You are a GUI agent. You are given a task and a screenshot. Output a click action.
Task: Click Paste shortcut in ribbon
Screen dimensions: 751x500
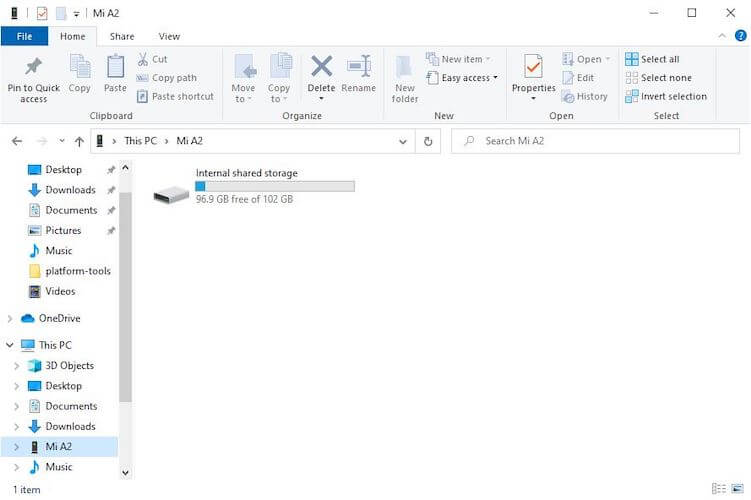point(175,96)
